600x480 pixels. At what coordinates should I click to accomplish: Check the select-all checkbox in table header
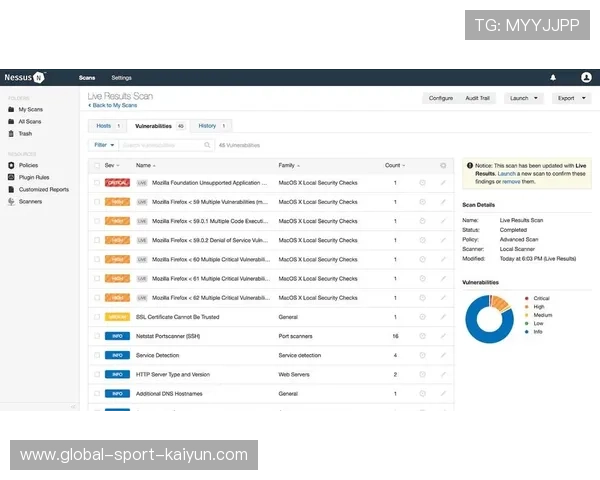coord(97,165)
